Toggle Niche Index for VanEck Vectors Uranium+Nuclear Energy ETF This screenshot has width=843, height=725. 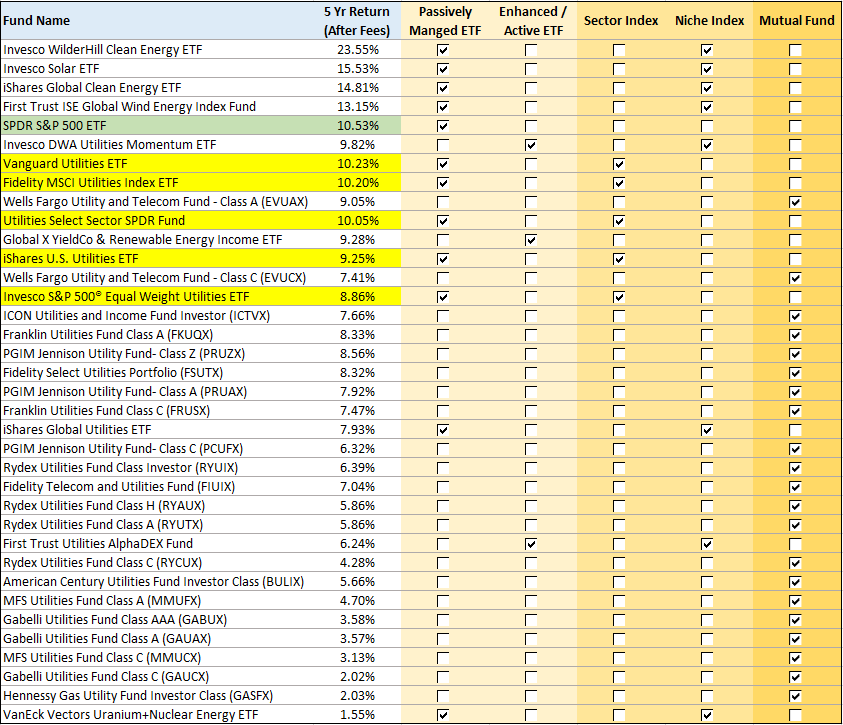tap(706, 715)
